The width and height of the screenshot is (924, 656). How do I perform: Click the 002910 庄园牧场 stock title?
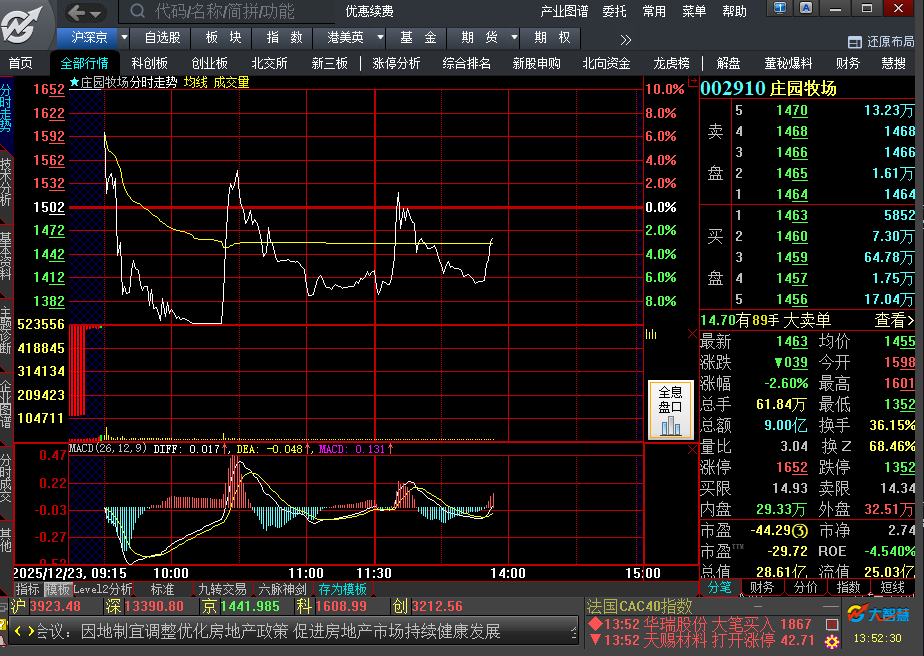click(768, 89)
